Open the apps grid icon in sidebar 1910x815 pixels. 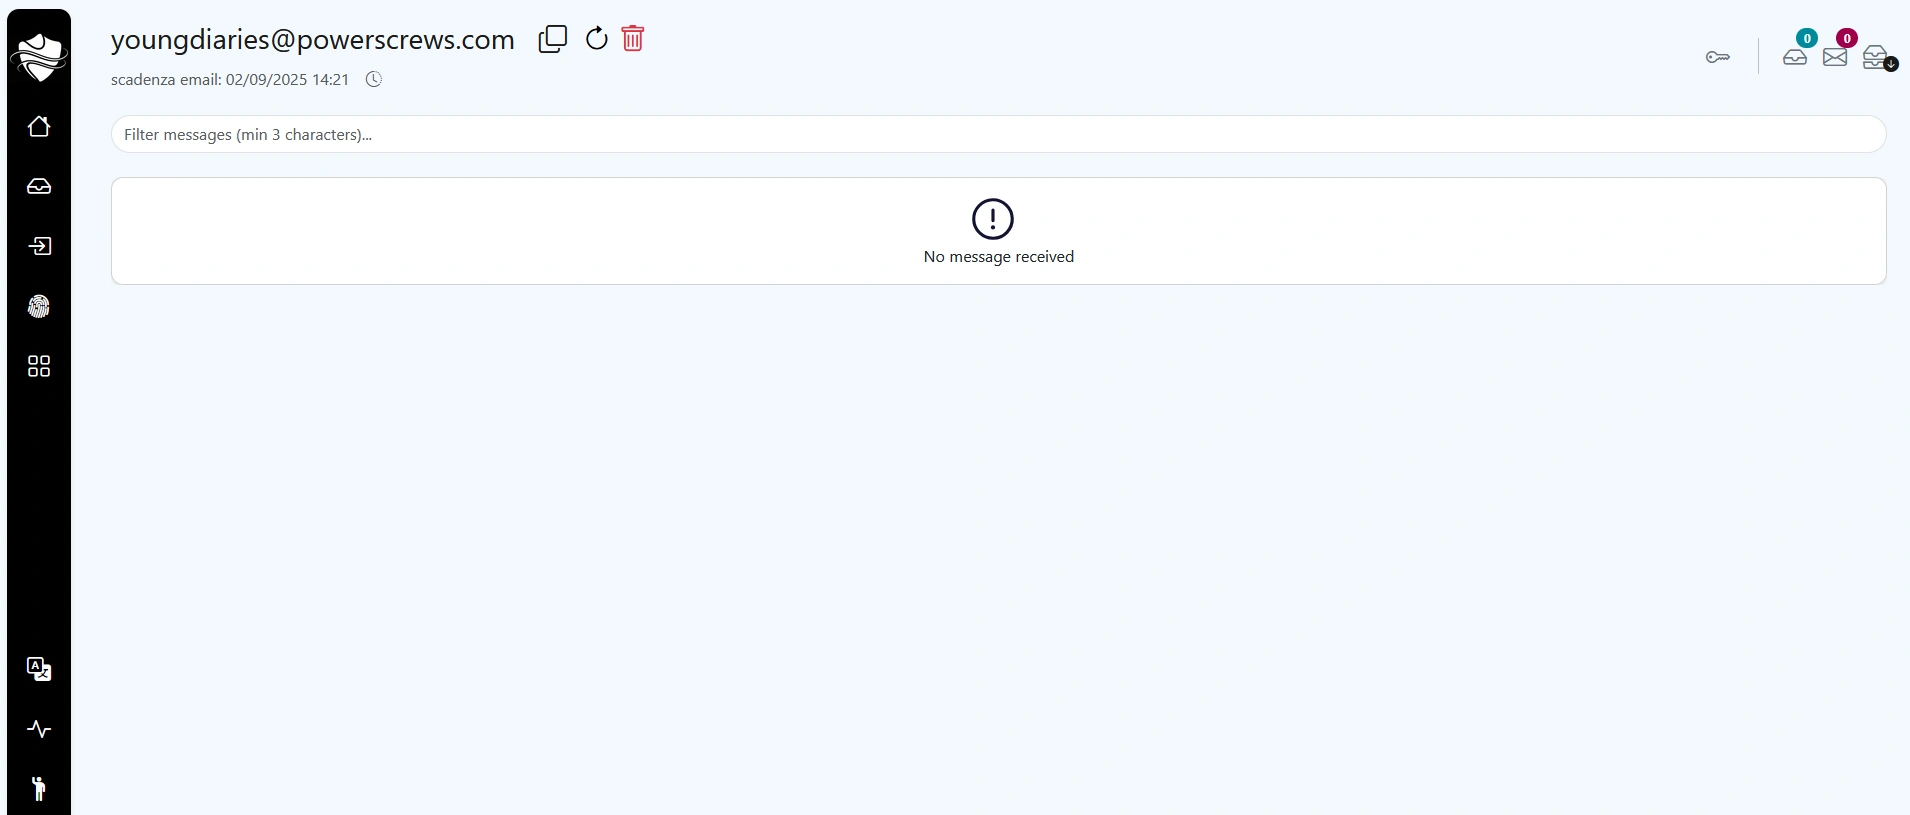click(39, 366)
